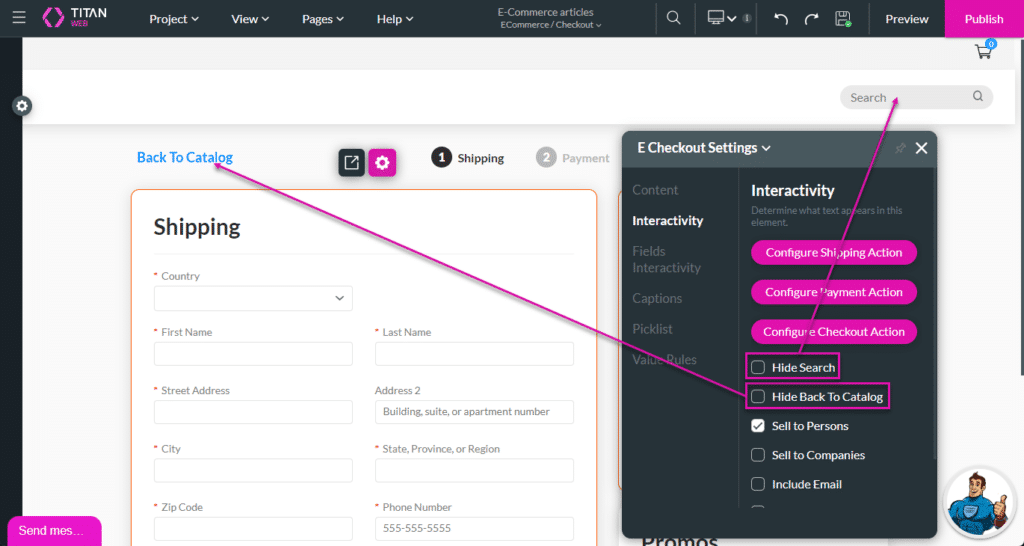
Task: Open the device view selector dropdown
Action: pyautogui.click(x=722, y=18)
